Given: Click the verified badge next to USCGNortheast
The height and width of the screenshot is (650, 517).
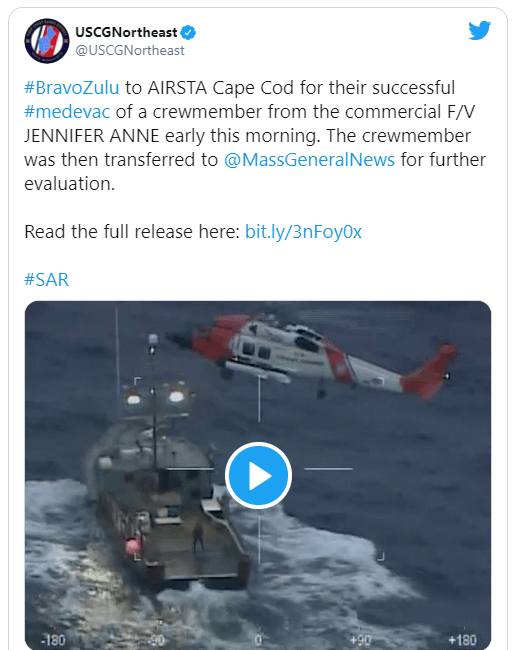Looking at the screenshot, I should [189, 32].
